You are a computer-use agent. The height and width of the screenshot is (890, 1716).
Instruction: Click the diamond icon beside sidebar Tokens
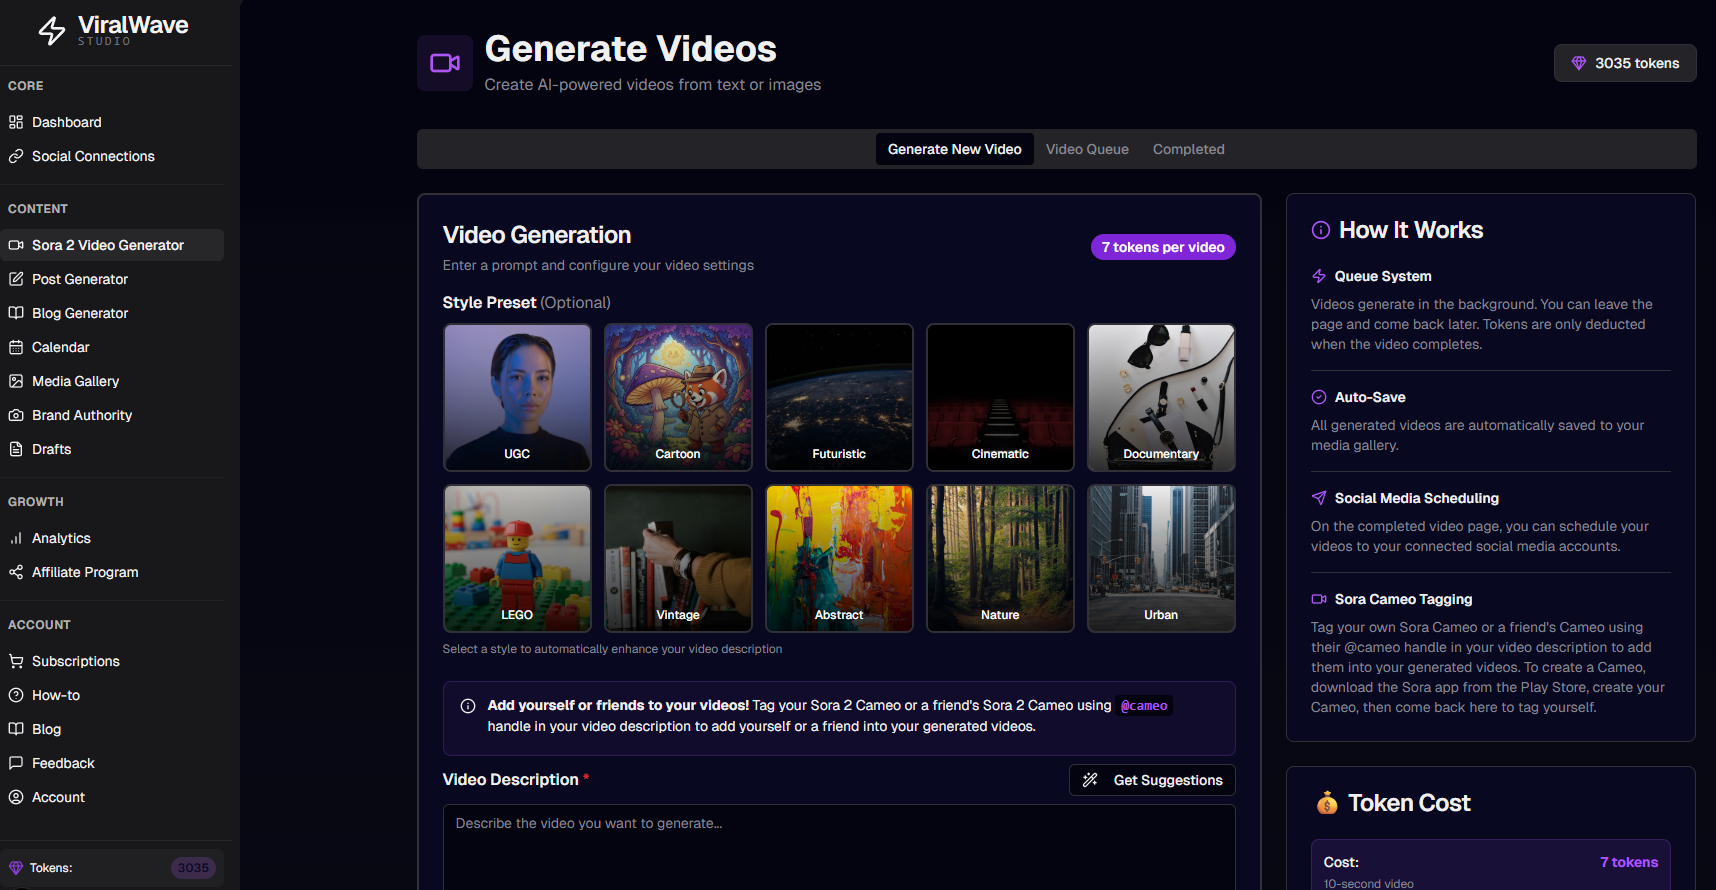pos(16,868)
